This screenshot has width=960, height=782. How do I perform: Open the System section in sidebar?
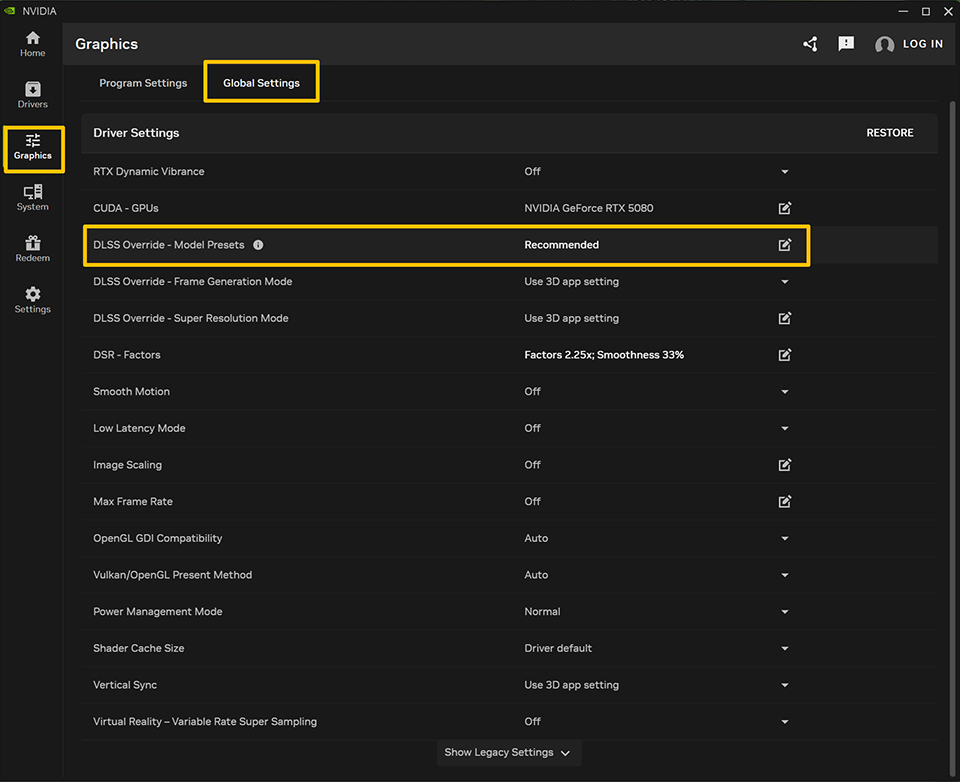(33, 197)
